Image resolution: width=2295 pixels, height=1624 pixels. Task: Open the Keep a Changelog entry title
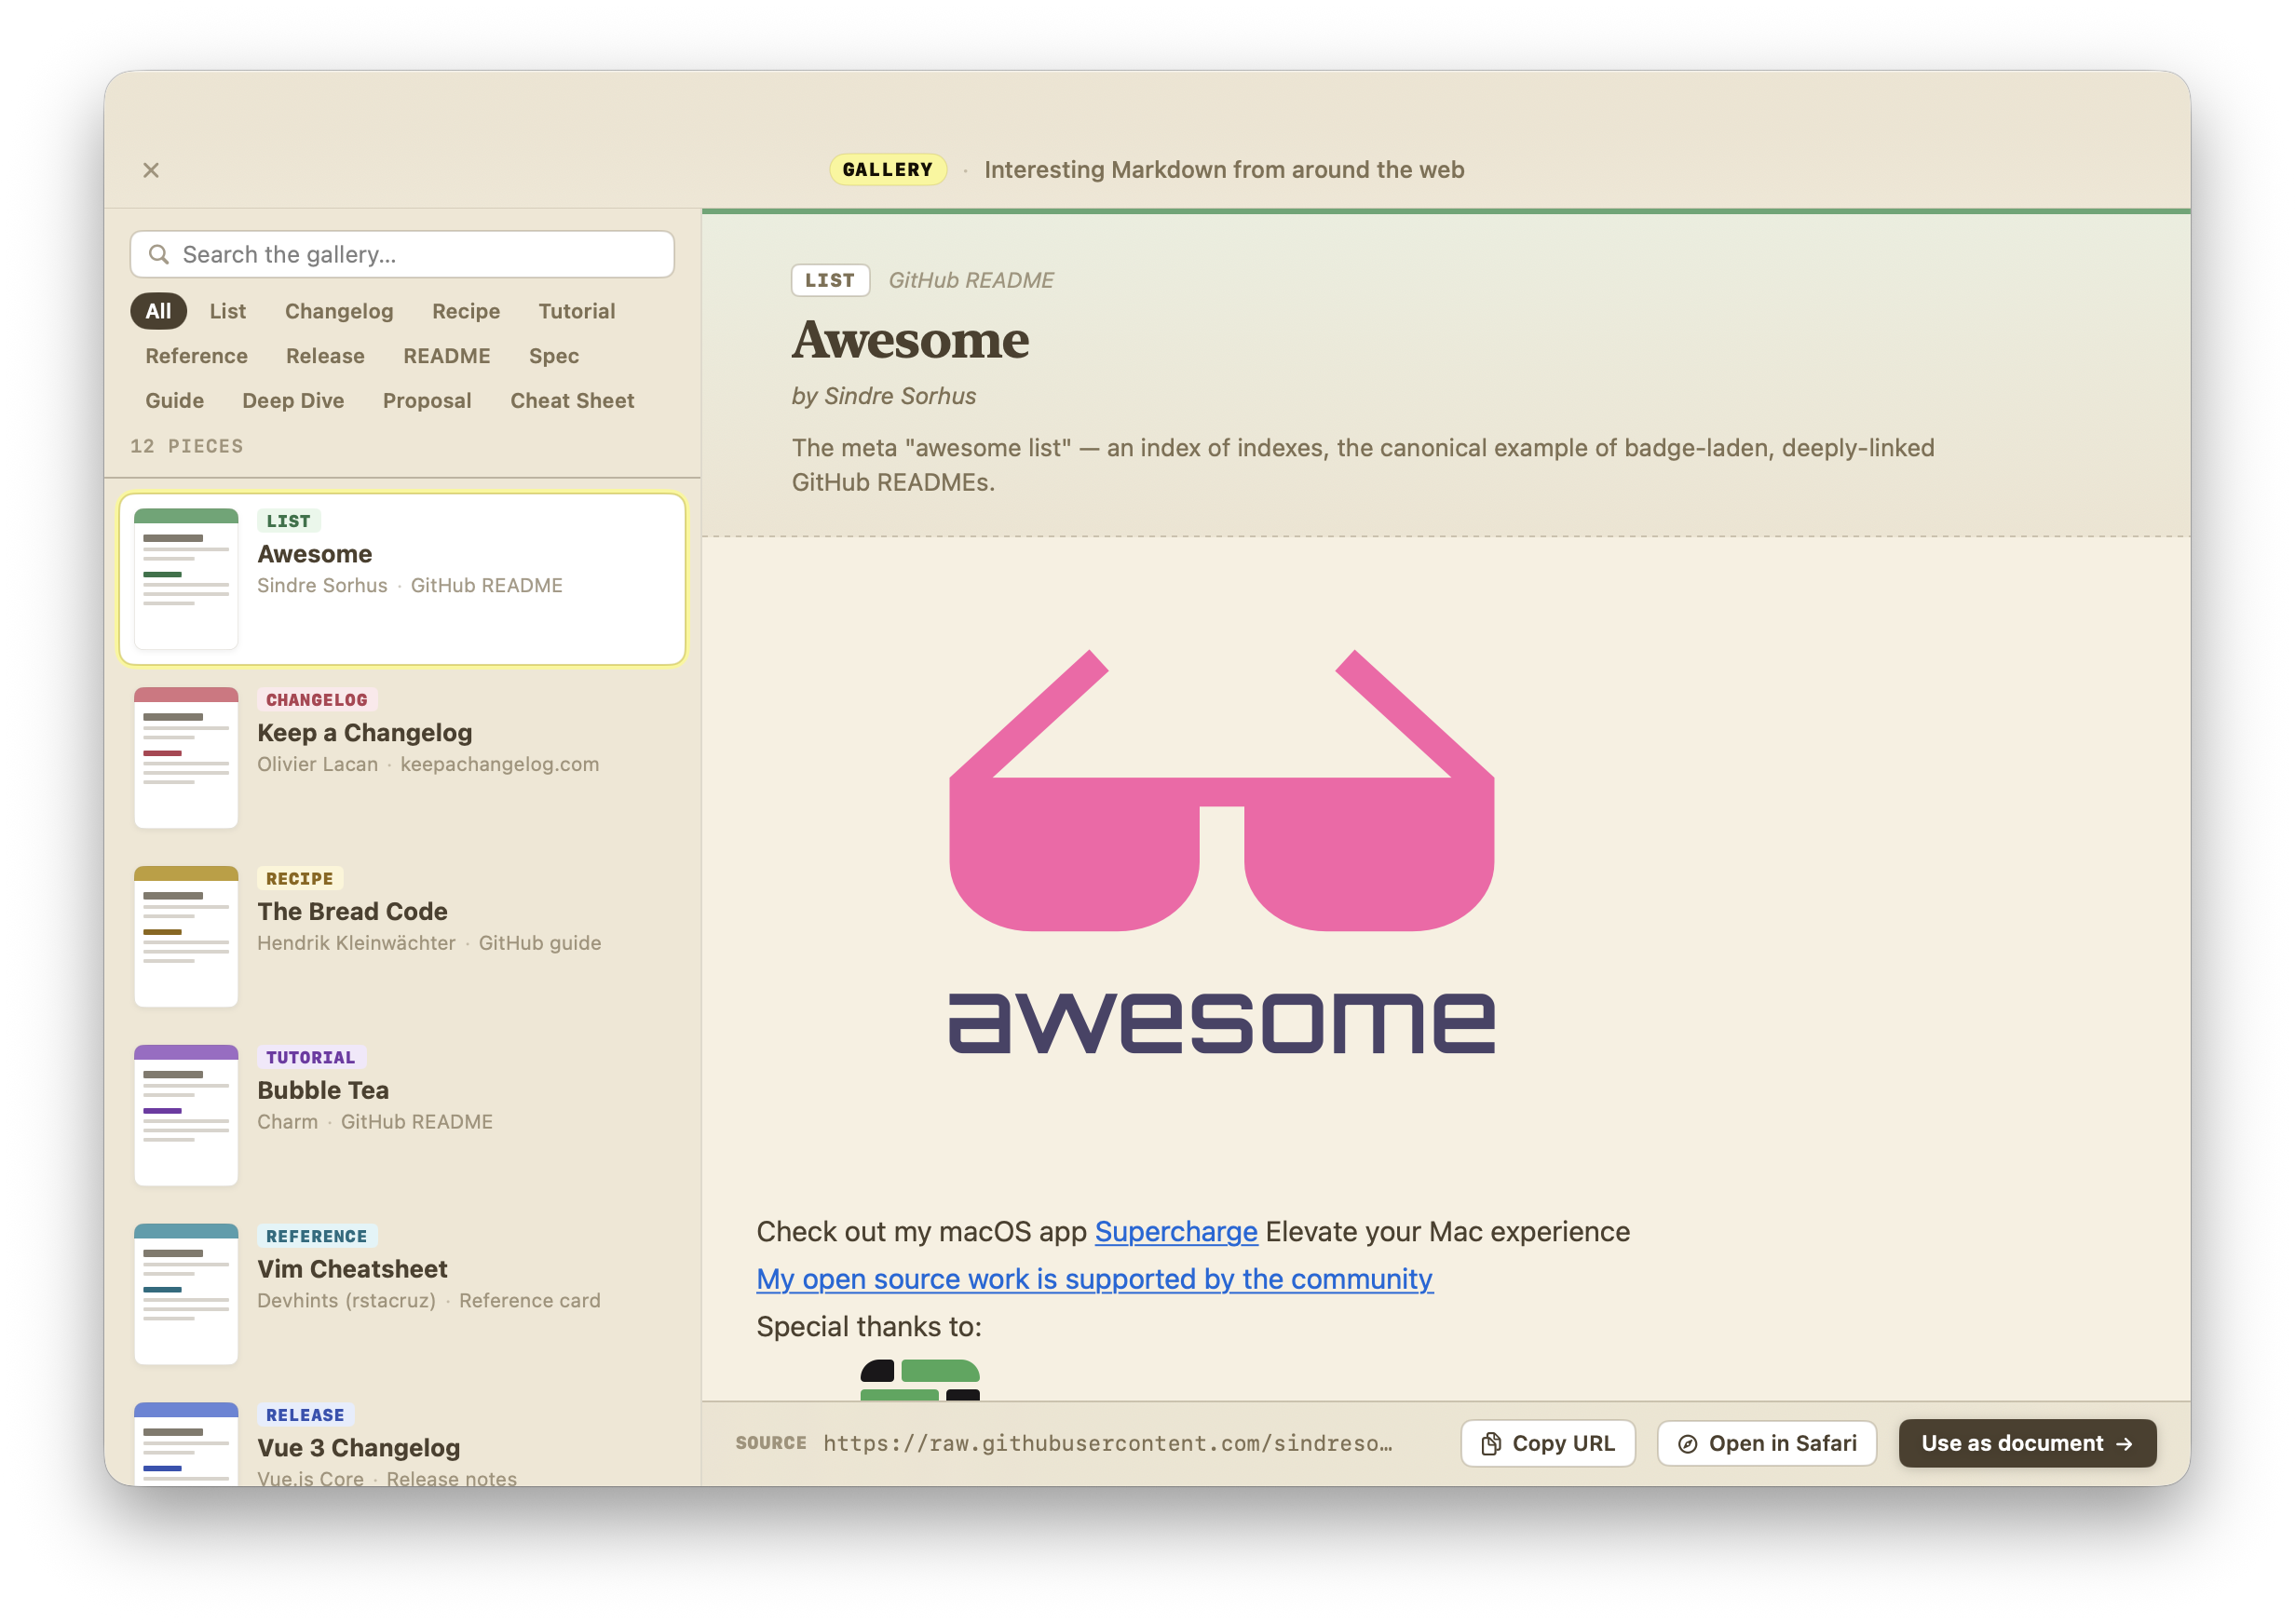[365, 733]
